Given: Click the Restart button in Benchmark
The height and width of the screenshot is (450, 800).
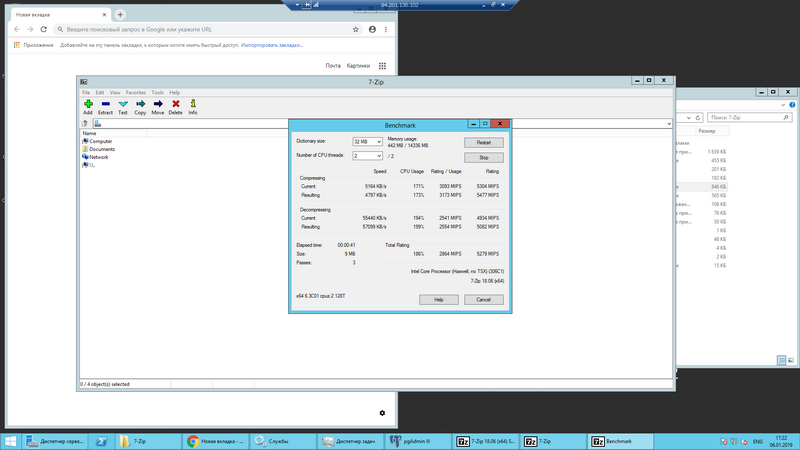Looking at the screenshot, I should pos(484,142).
